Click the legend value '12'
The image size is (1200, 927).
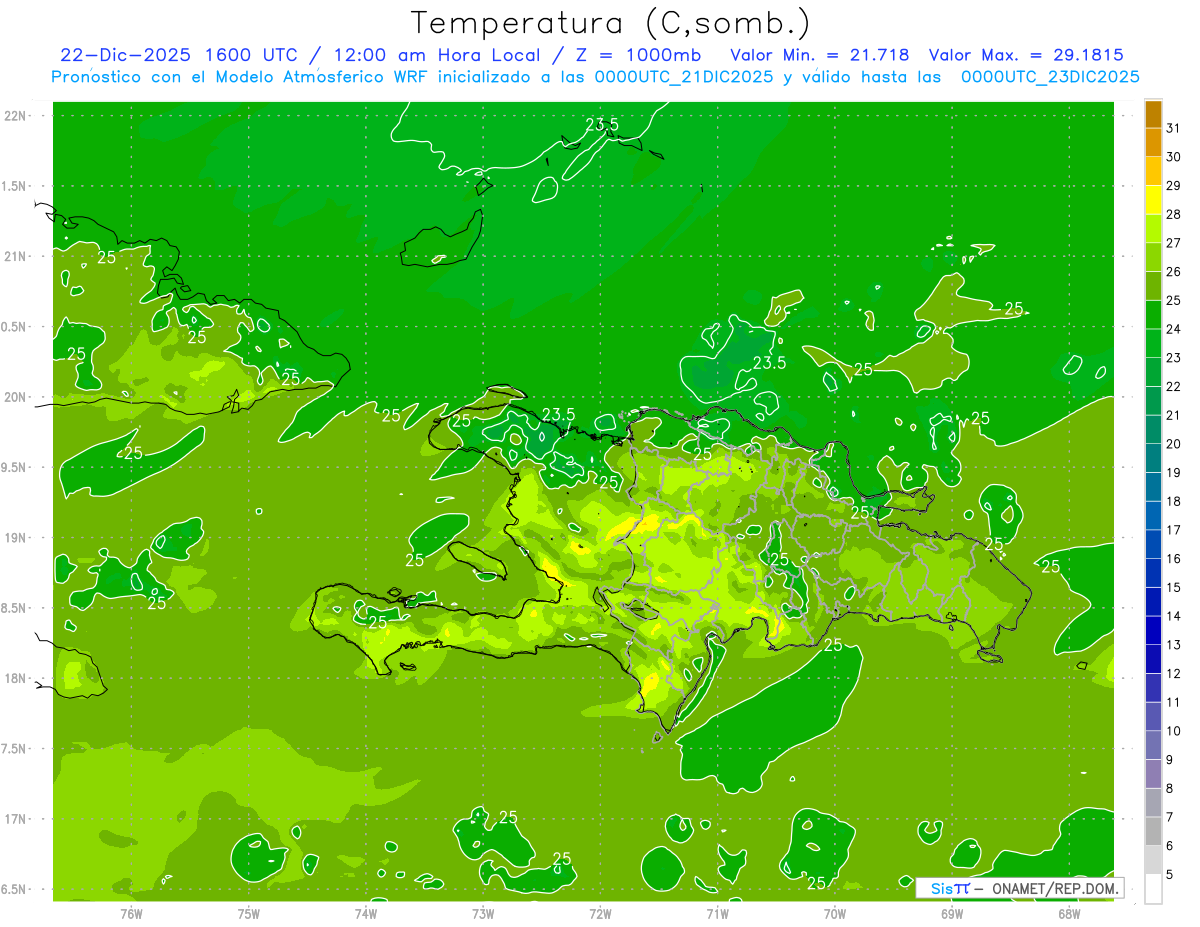pyautogui.click(x=1174, y=673)
